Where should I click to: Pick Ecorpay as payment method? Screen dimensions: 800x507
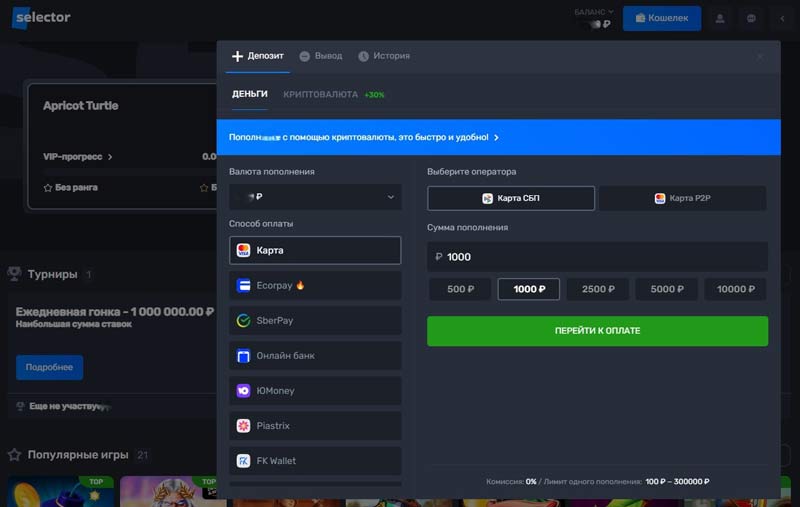(314, 286)
